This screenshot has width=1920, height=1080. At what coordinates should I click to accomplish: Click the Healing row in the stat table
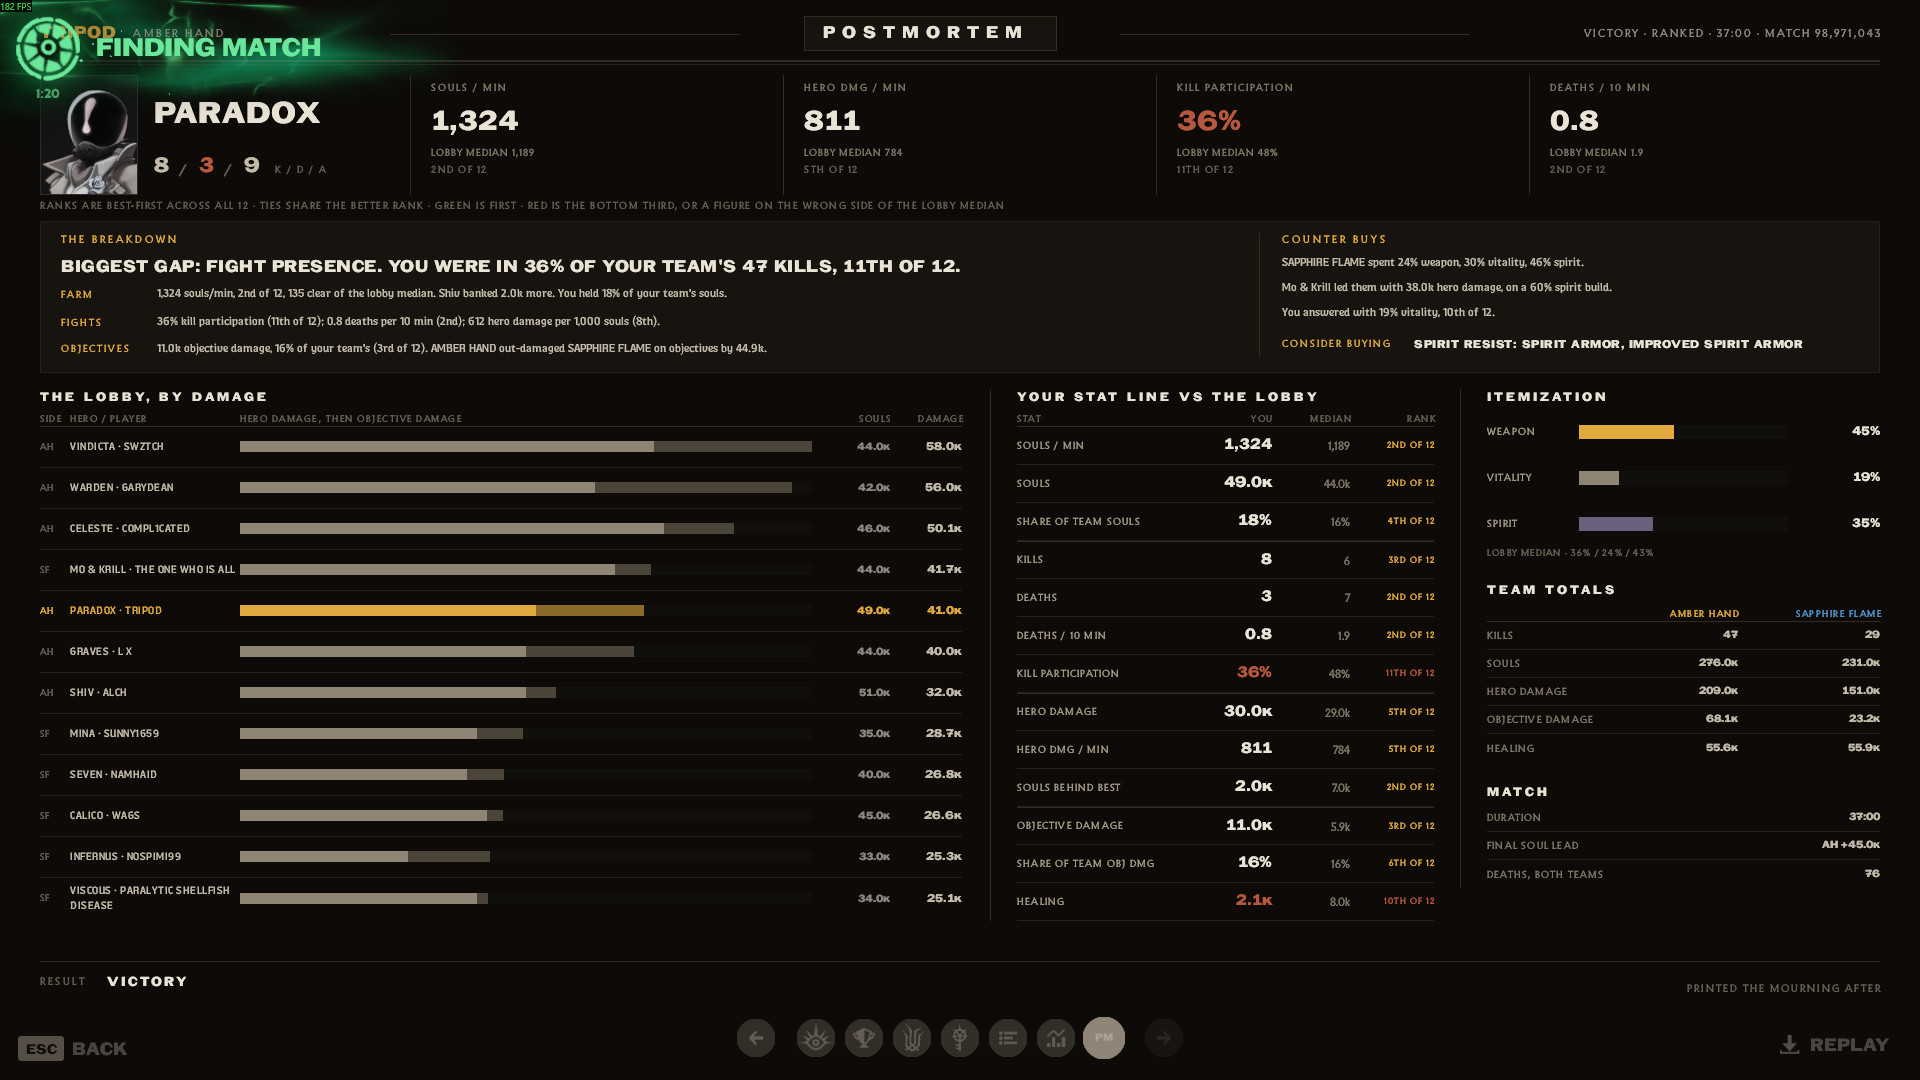point(1226,901)
